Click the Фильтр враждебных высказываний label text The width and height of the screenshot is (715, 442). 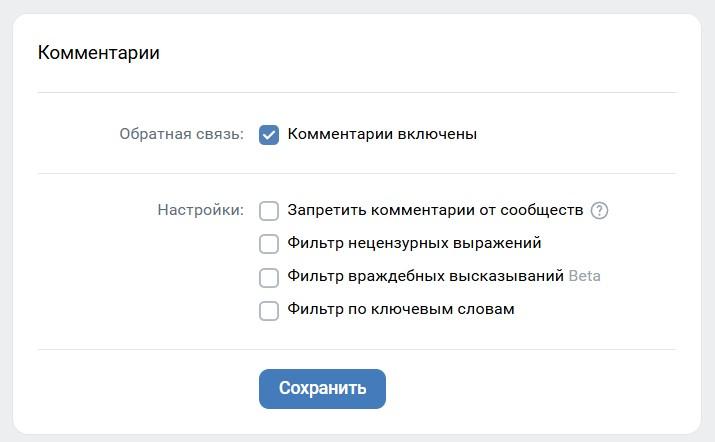(x=425, y=276)
